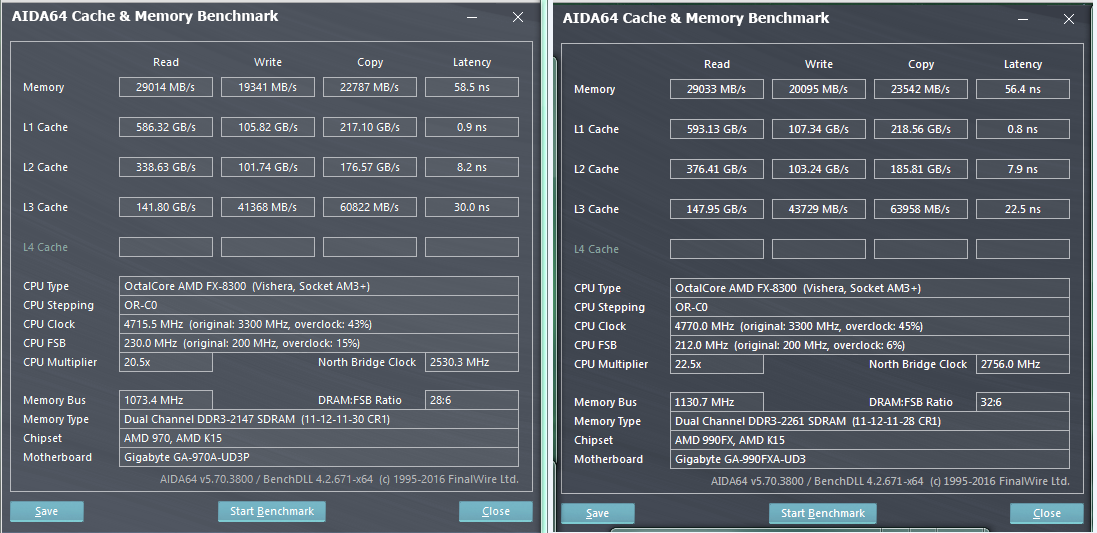
Task: Click CPU Multiplier value 22.5x
Action: coord(717,364)
